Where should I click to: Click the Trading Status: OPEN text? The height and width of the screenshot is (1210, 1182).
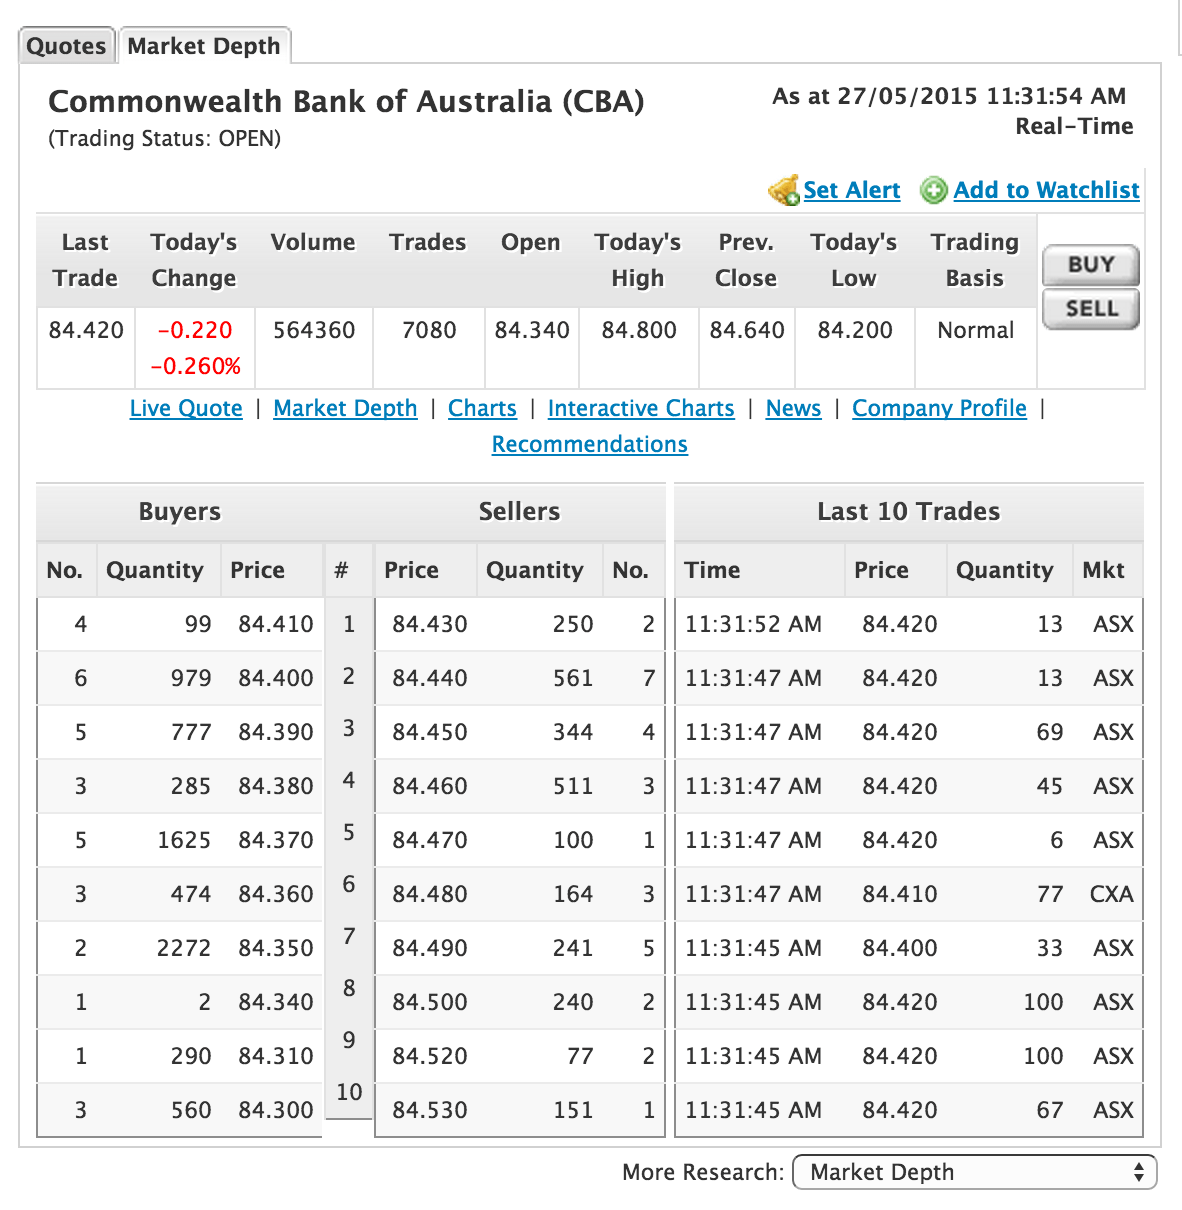tap(165, 138)
